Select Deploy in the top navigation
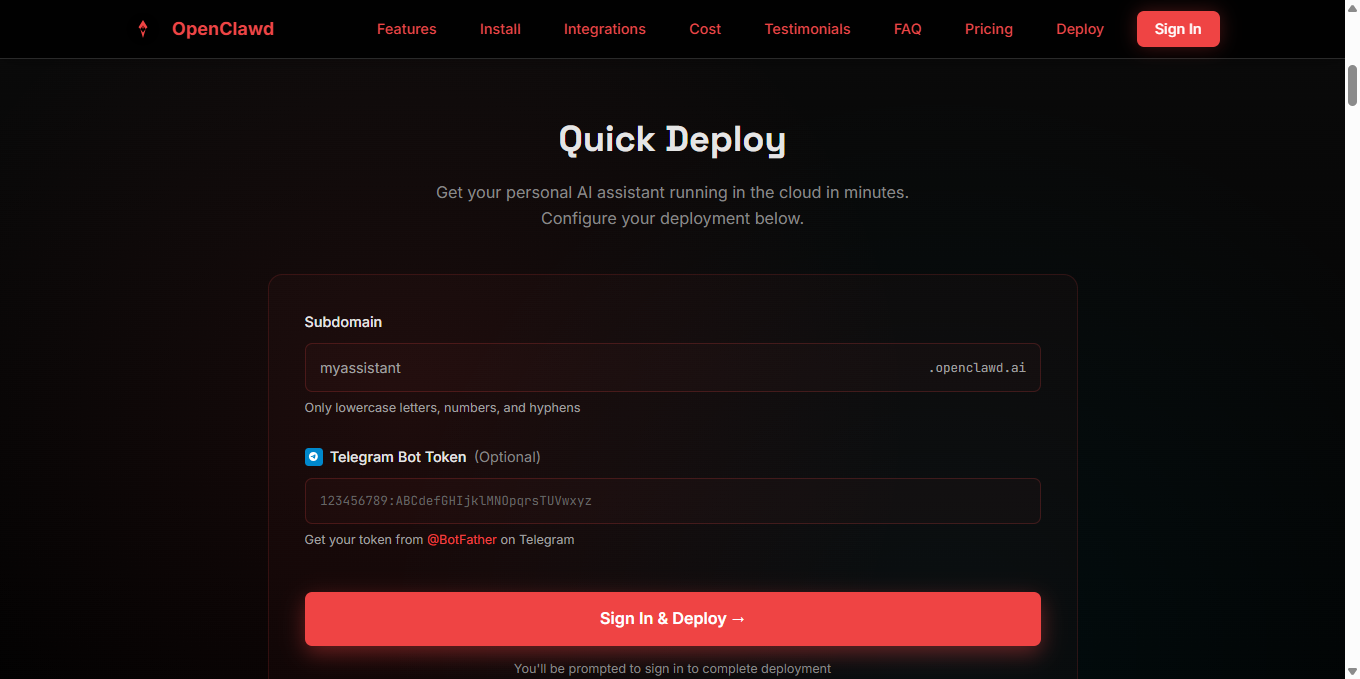Screen dimensions: 1360x679 (1079, 29)
